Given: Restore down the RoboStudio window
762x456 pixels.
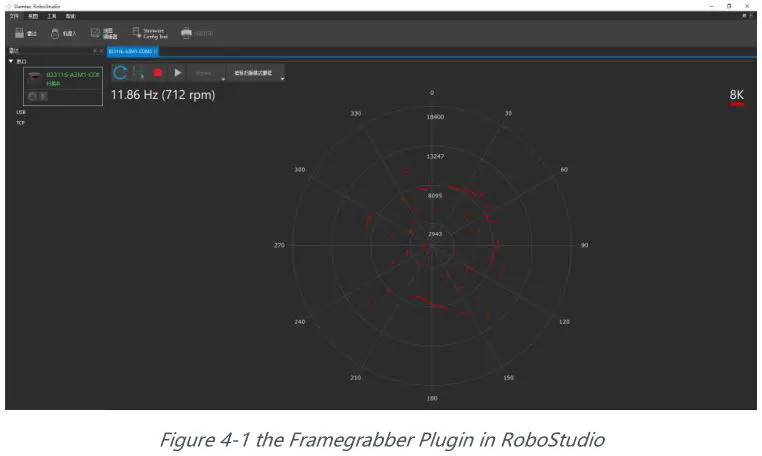Looking at the screenshot, I should point(729,6).
